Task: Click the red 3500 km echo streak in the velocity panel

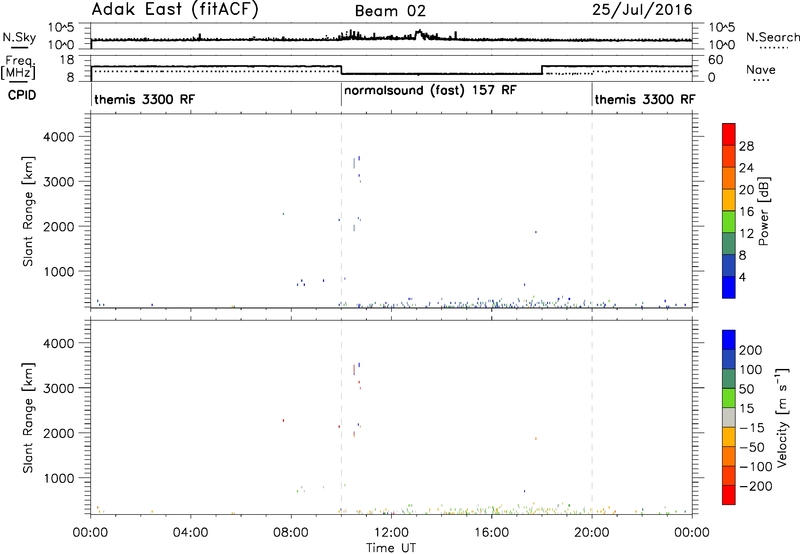Action: tap(354, 369)
